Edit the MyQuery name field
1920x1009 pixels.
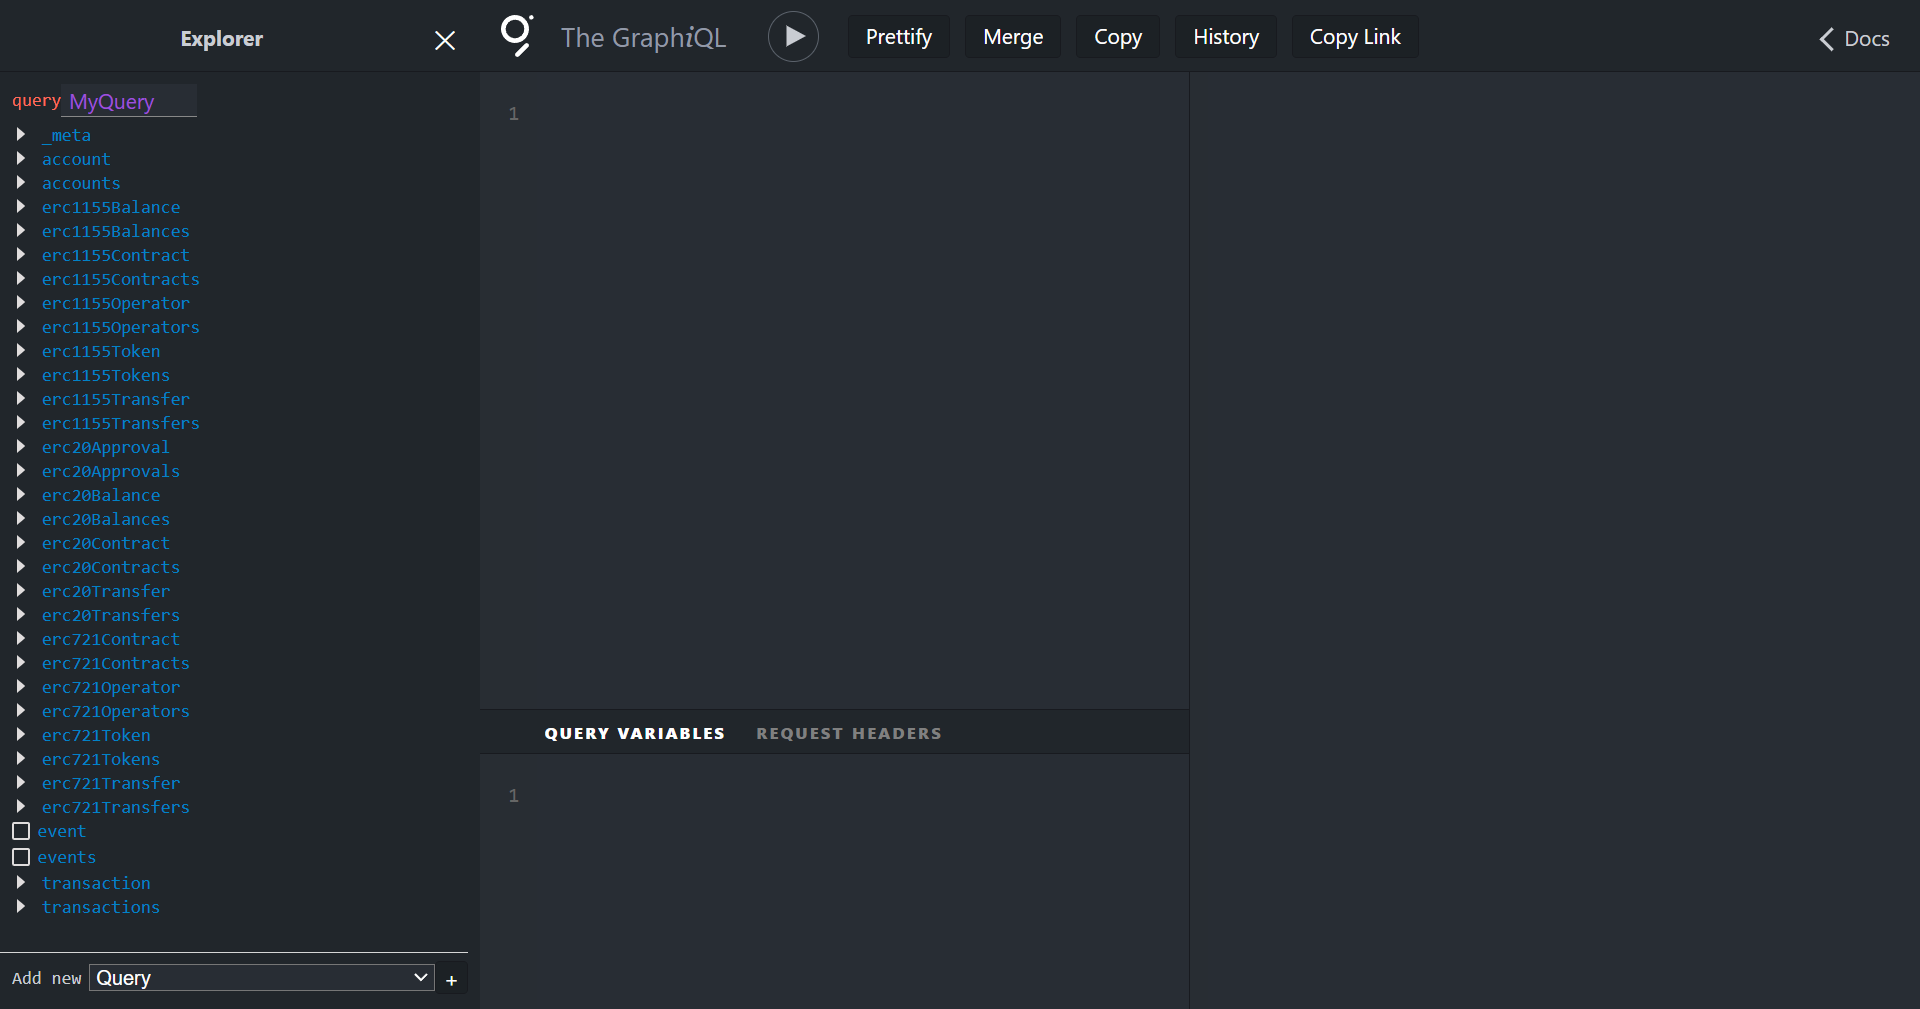pyautogui.click(x=130, y=102)
